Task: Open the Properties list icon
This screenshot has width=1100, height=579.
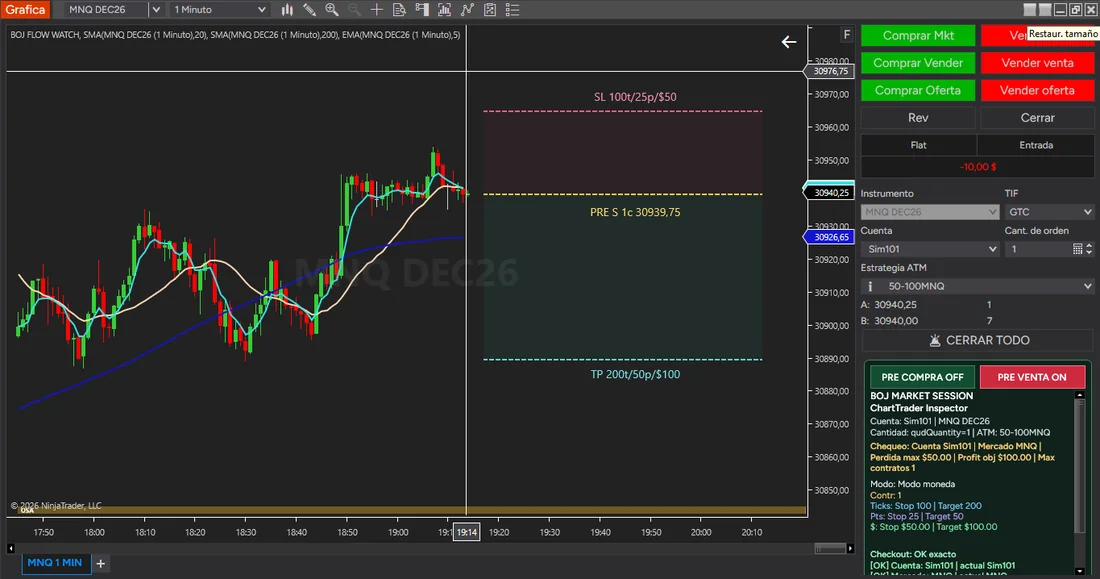Action: (x=513, y=10)
